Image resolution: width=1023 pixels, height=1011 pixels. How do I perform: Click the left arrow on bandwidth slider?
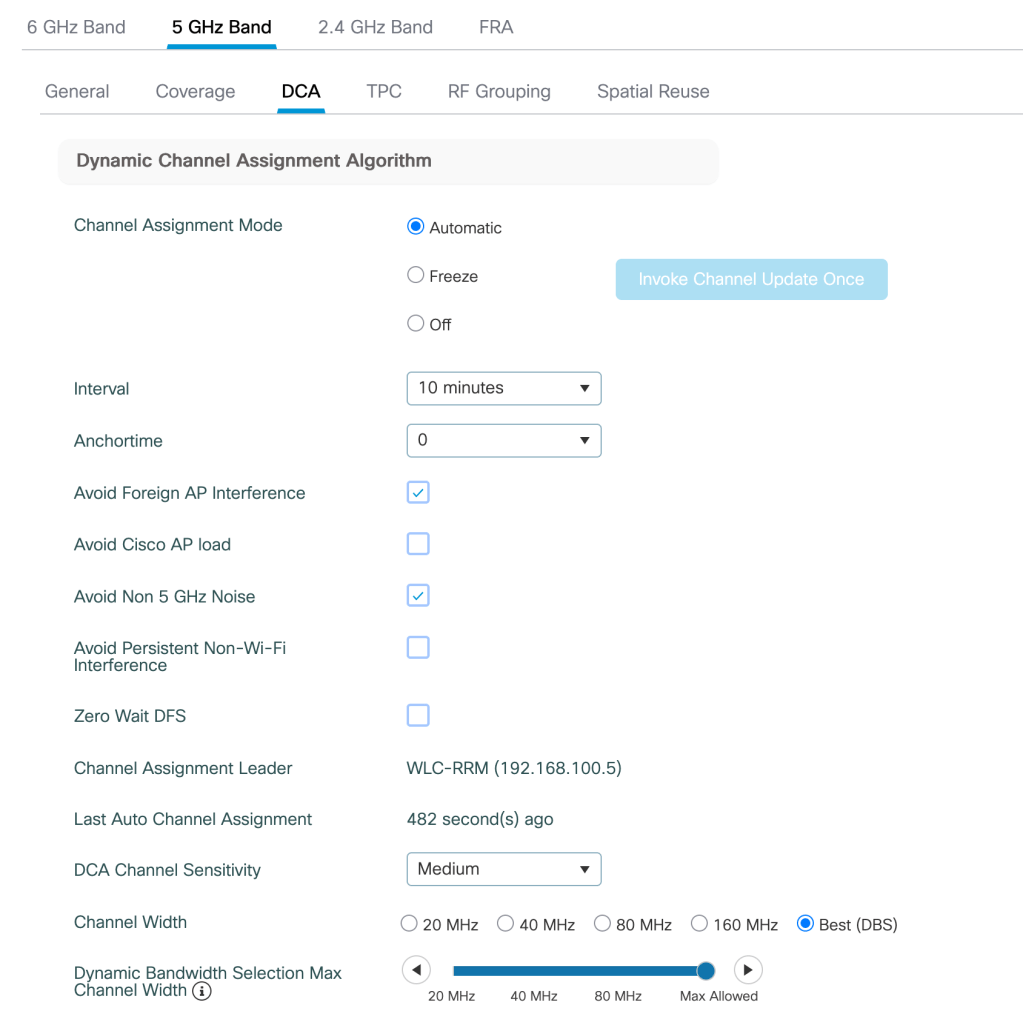click(x=416, y=970)
